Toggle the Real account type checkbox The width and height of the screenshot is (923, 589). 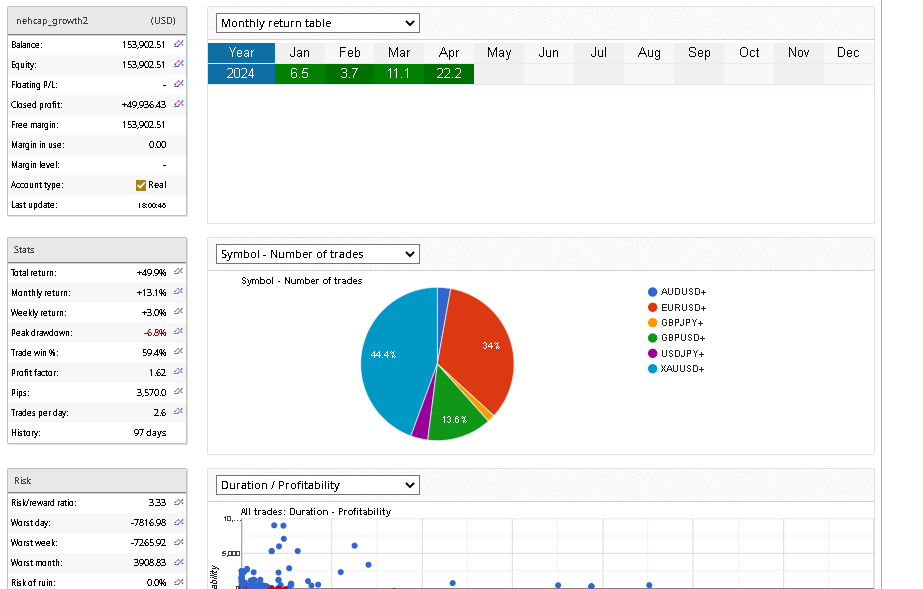pos(141,185)
